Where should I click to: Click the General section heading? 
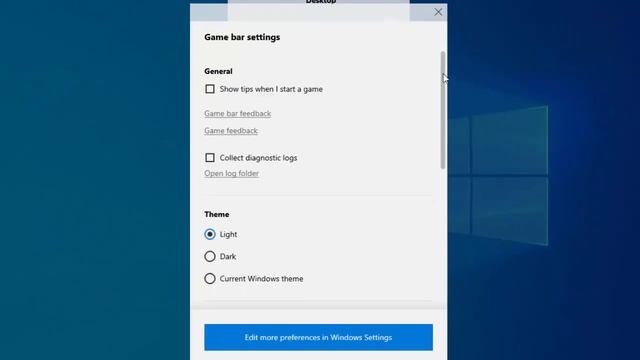(x=218, y=71)
